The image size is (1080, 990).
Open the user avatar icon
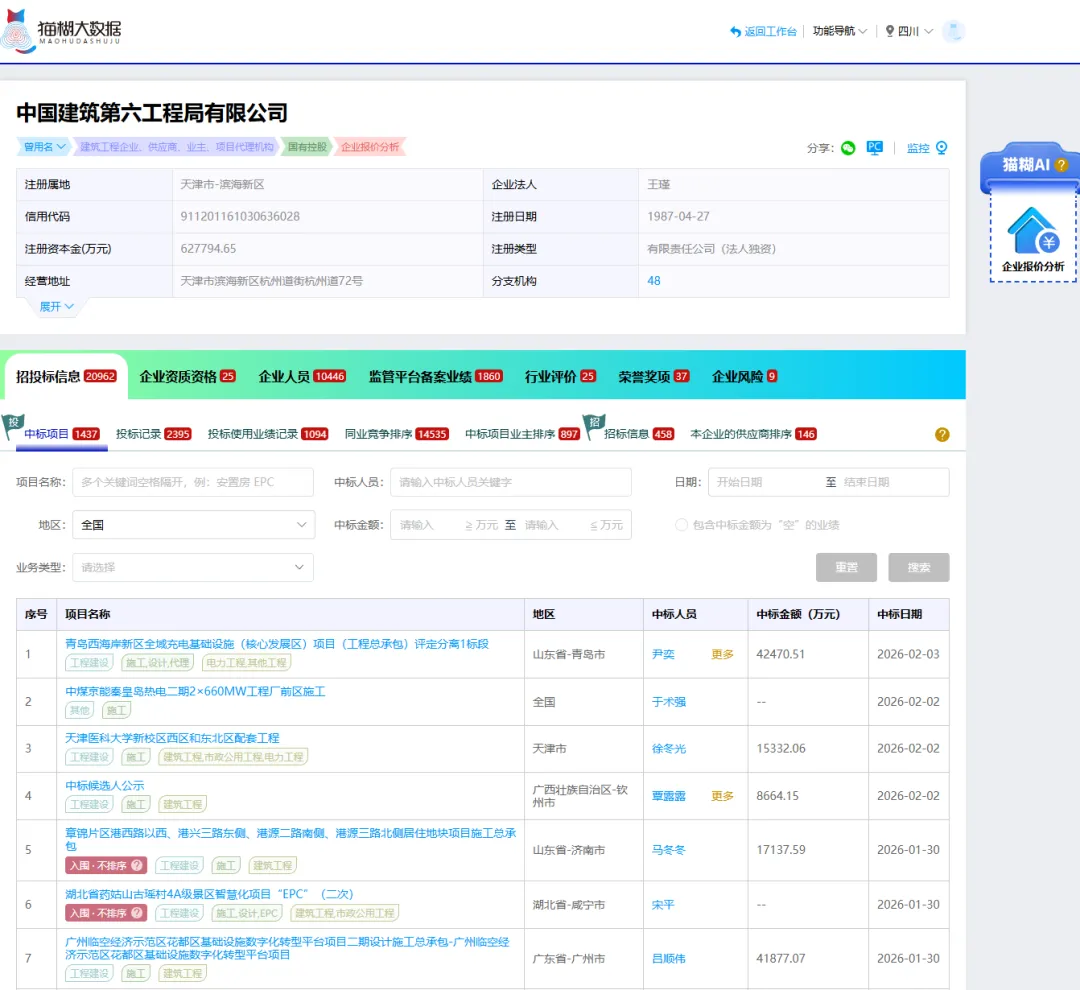click(x=953, y=31)
